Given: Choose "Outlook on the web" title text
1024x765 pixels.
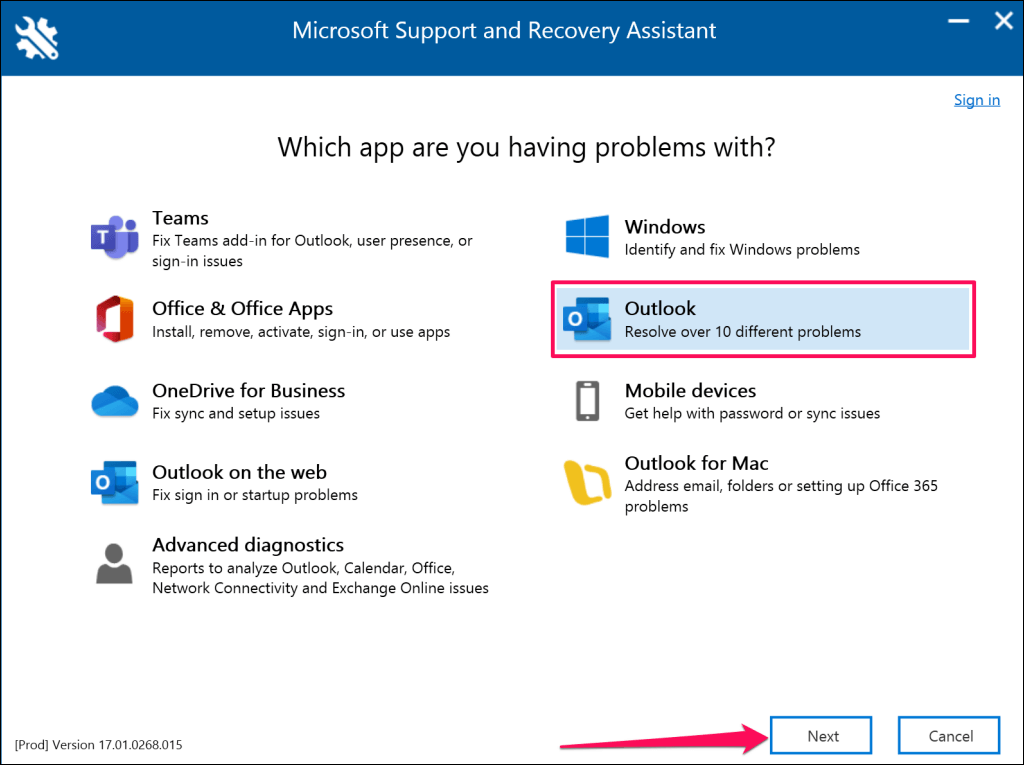Looking at the screenshot, I should coord(239,472).
